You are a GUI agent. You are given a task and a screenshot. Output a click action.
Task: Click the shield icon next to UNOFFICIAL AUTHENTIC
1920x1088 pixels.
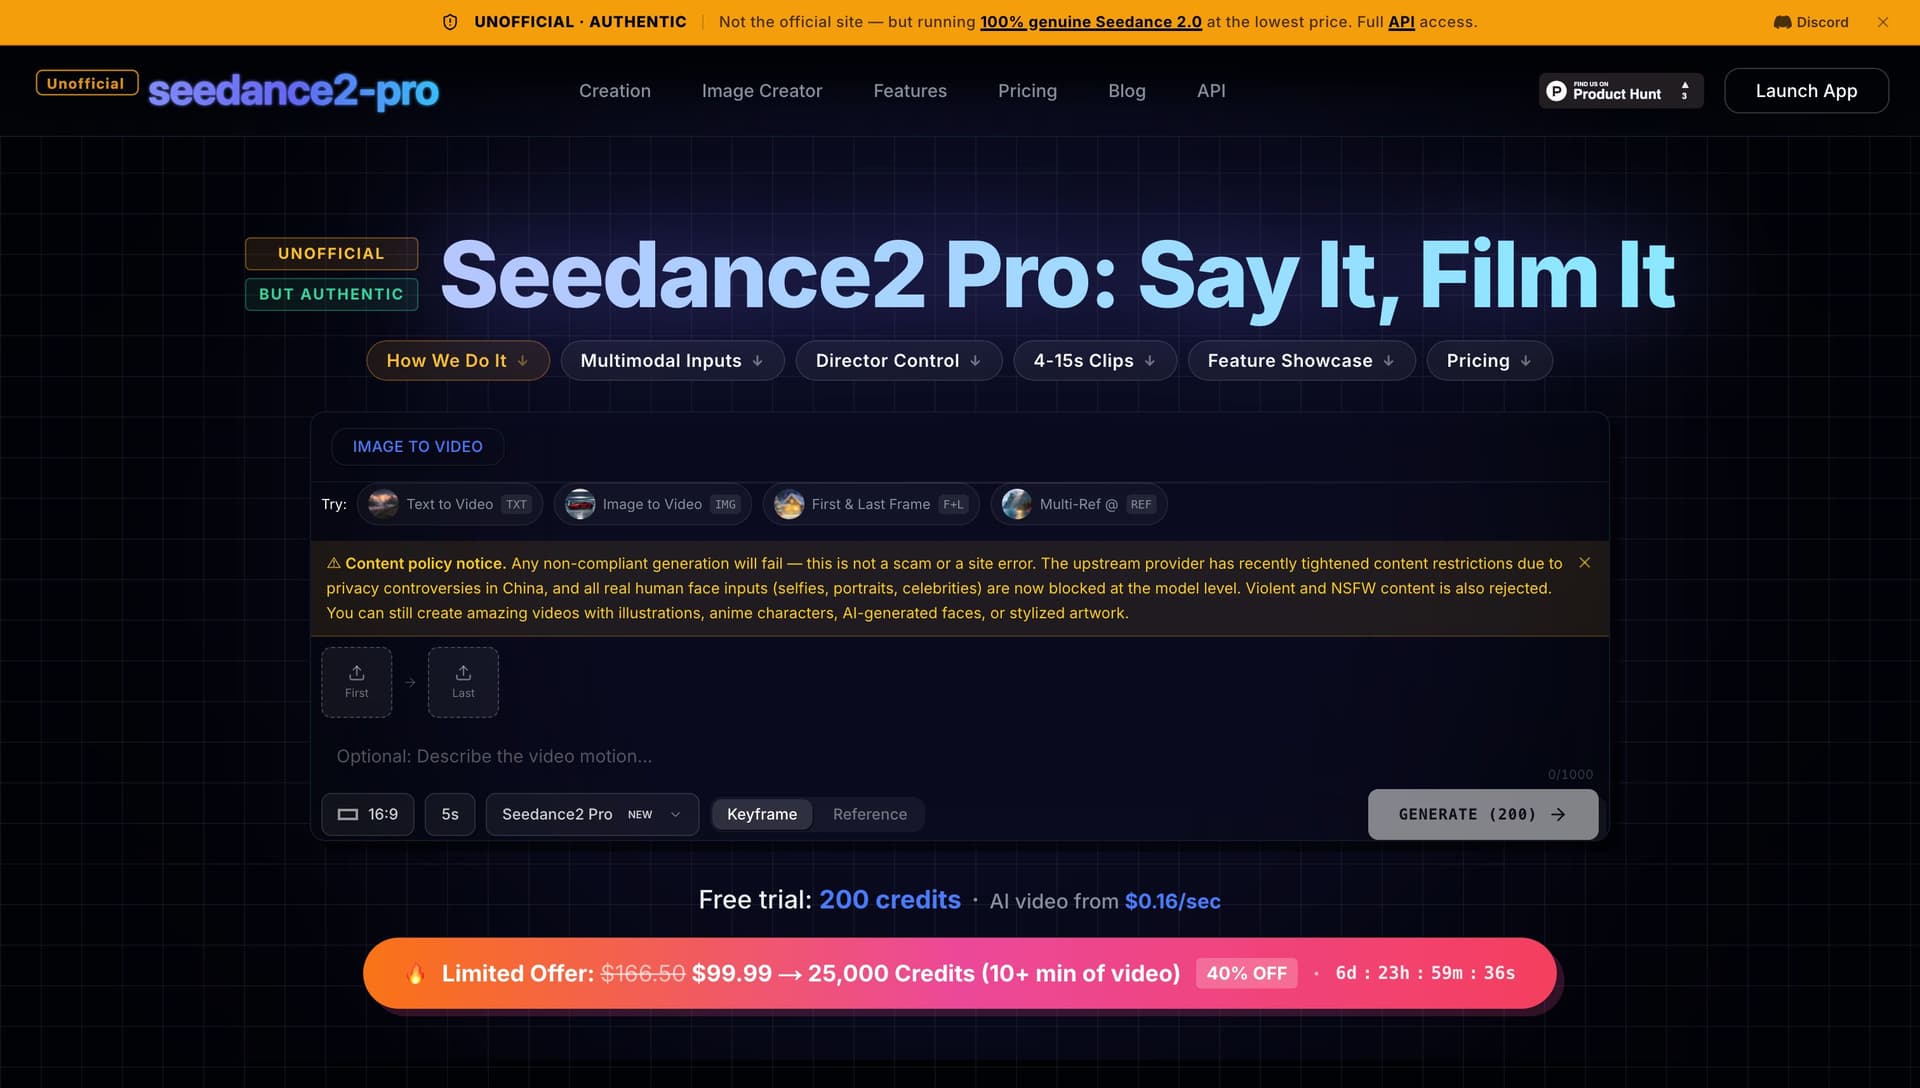(449, 21)
